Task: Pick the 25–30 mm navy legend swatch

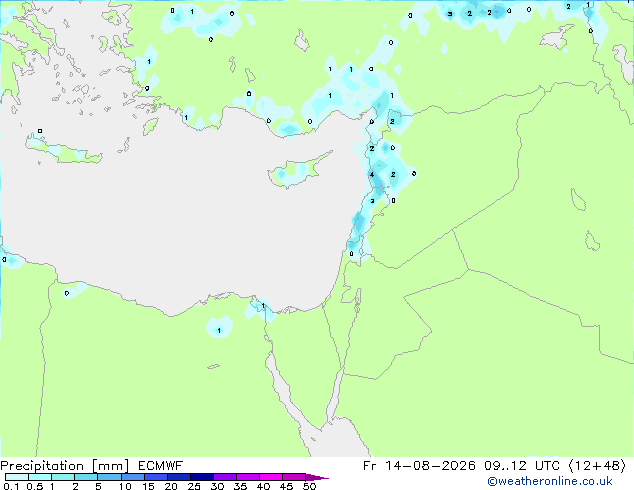Action: pos(201,477)
